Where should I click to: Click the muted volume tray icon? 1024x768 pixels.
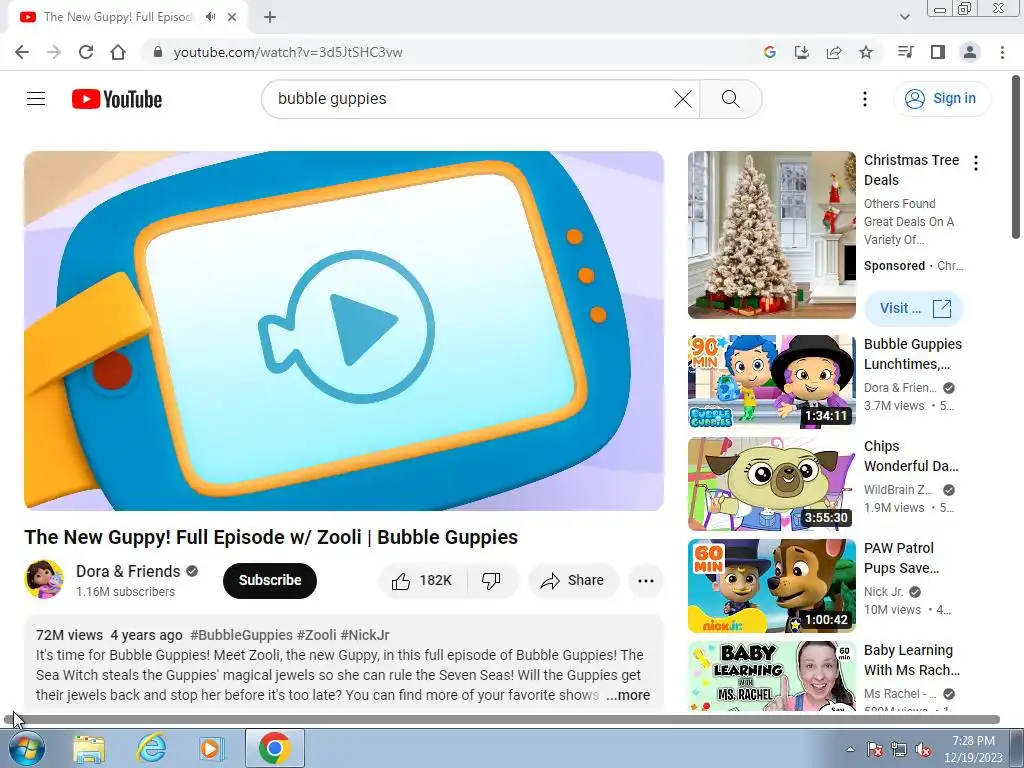[x=923, y=749]
